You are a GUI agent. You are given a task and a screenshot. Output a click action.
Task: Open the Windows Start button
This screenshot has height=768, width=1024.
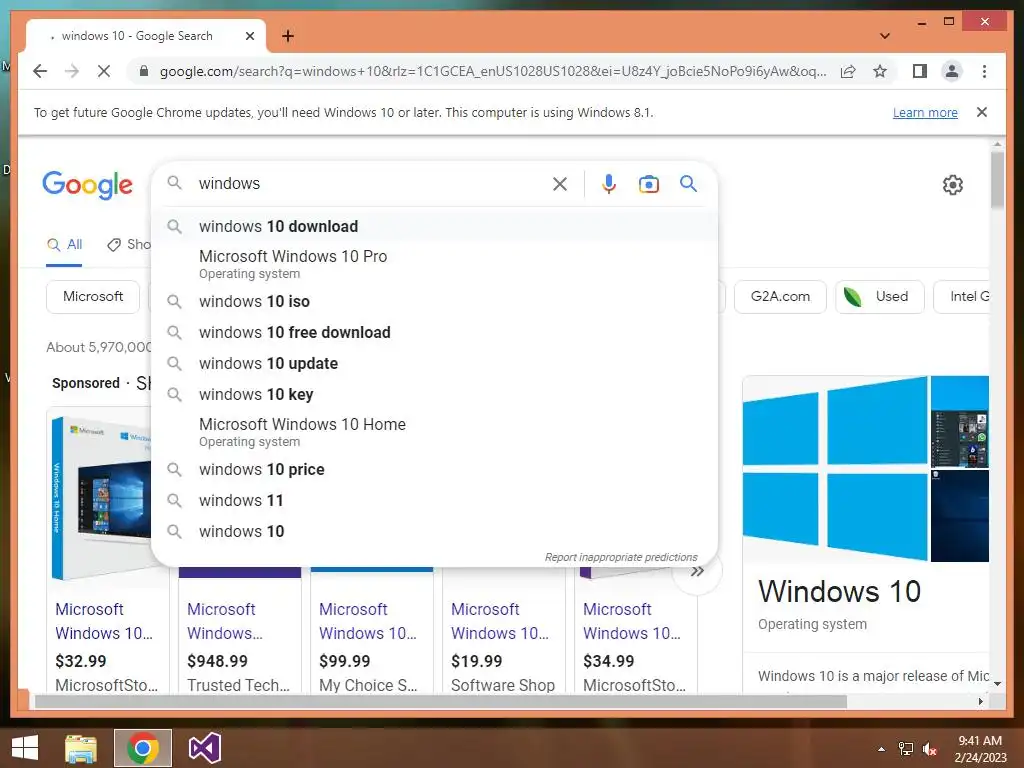25,748
